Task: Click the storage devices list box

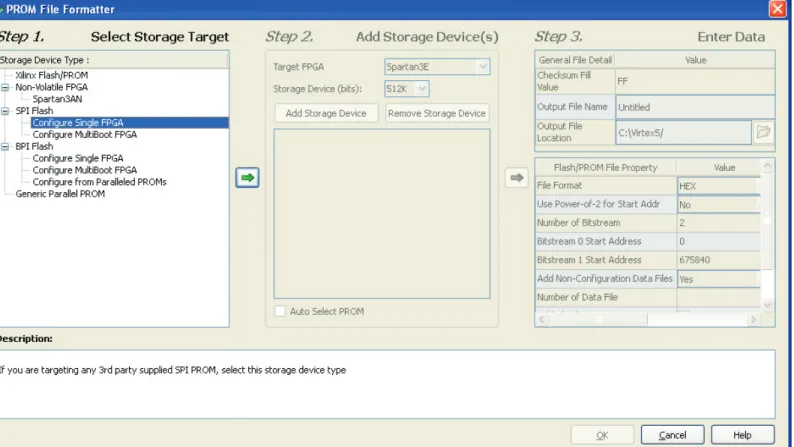Action: (382, 214)
